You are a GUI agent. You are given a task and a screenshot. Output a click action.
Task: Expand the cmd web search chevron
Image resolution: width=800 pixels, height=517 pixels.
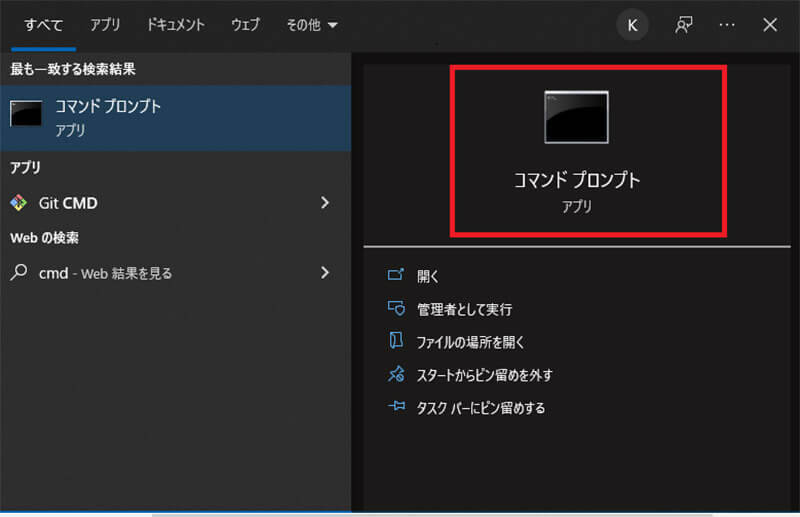tap(324, 272)
